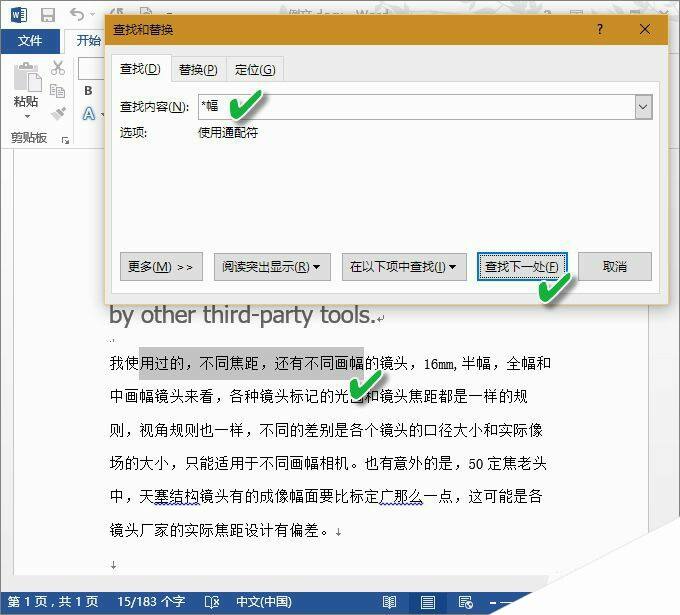Open the 阅读突出显示(R) dropdown
Screen dimensions: 680x615
click(272, 267)
